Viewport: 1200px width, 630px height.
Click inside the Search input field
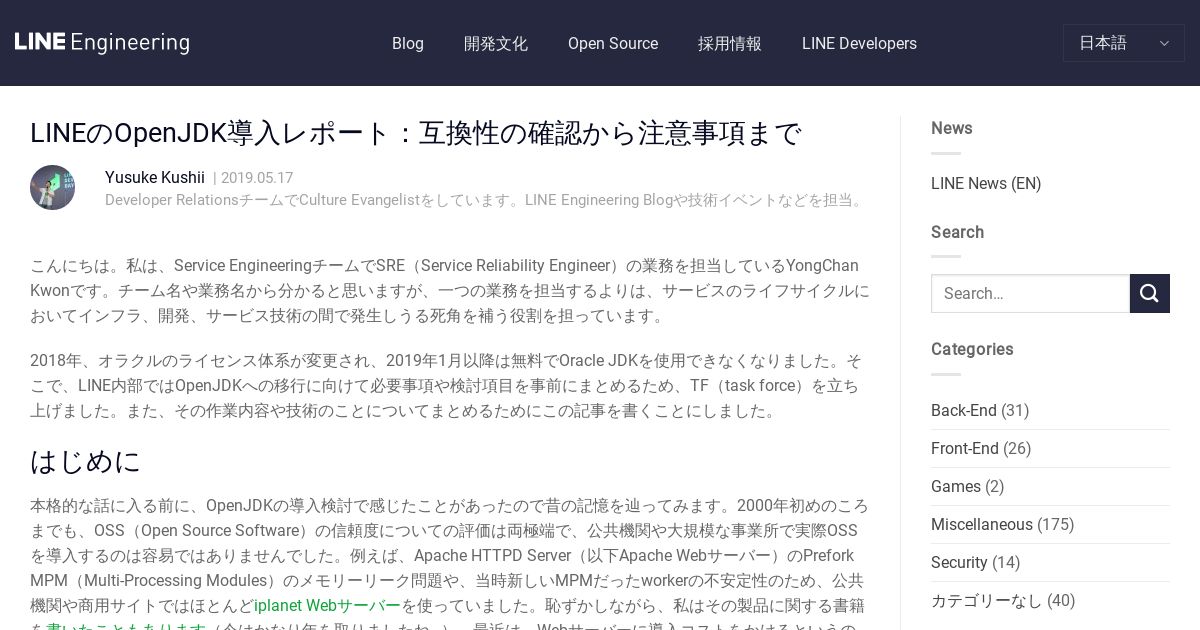click(x=1030, y=293)
